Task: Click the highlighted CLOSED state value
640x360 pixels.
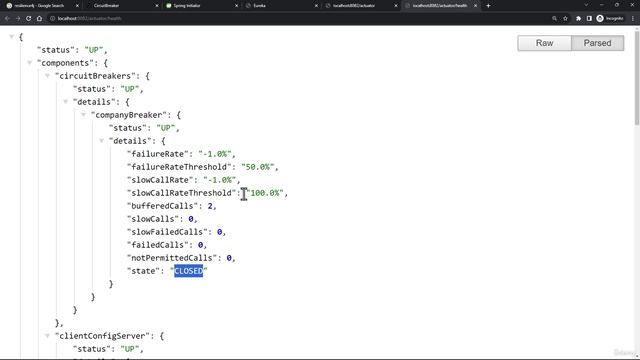Action: (189, 271)
